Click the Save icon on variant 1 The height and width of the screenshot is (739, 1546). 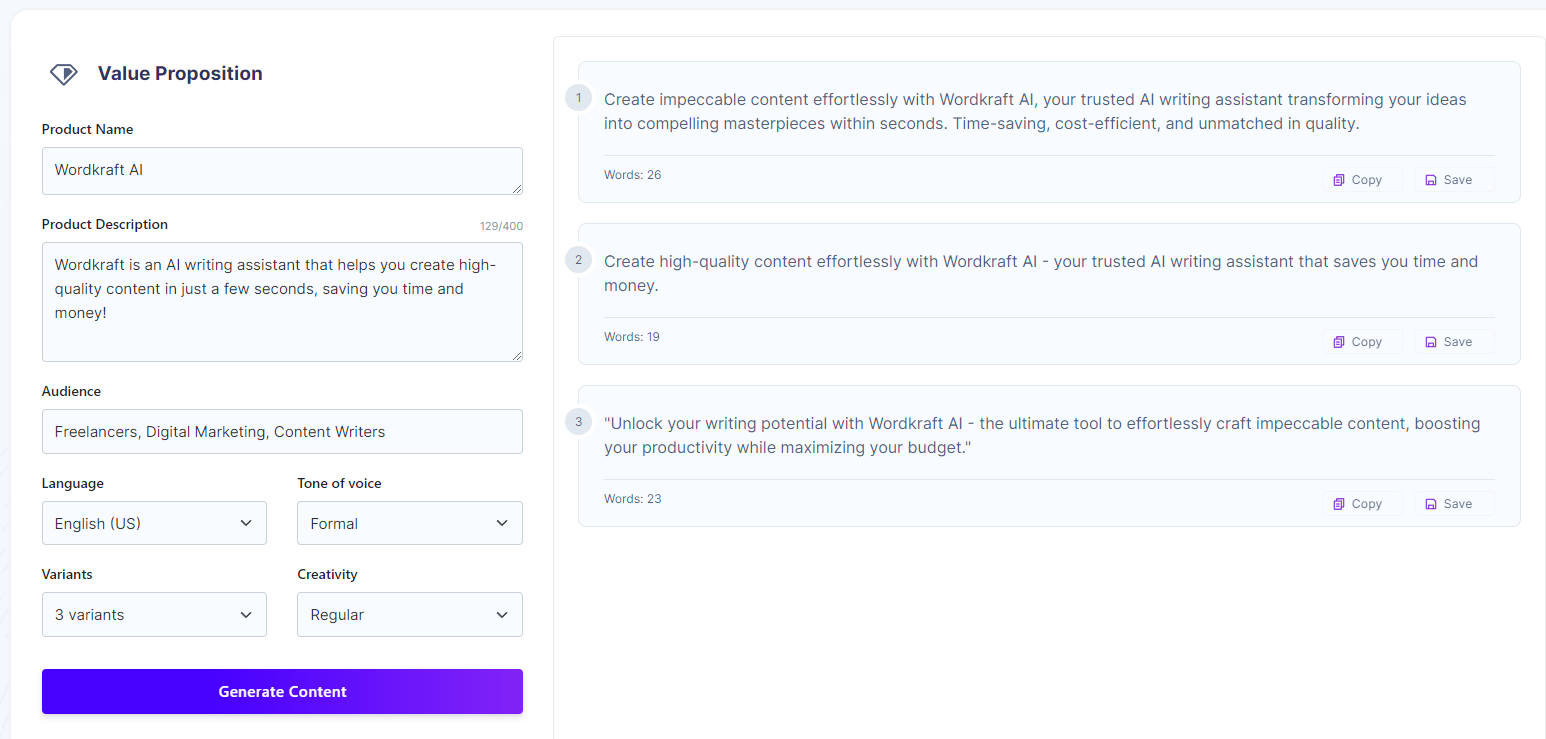(x=1430, y=178)
